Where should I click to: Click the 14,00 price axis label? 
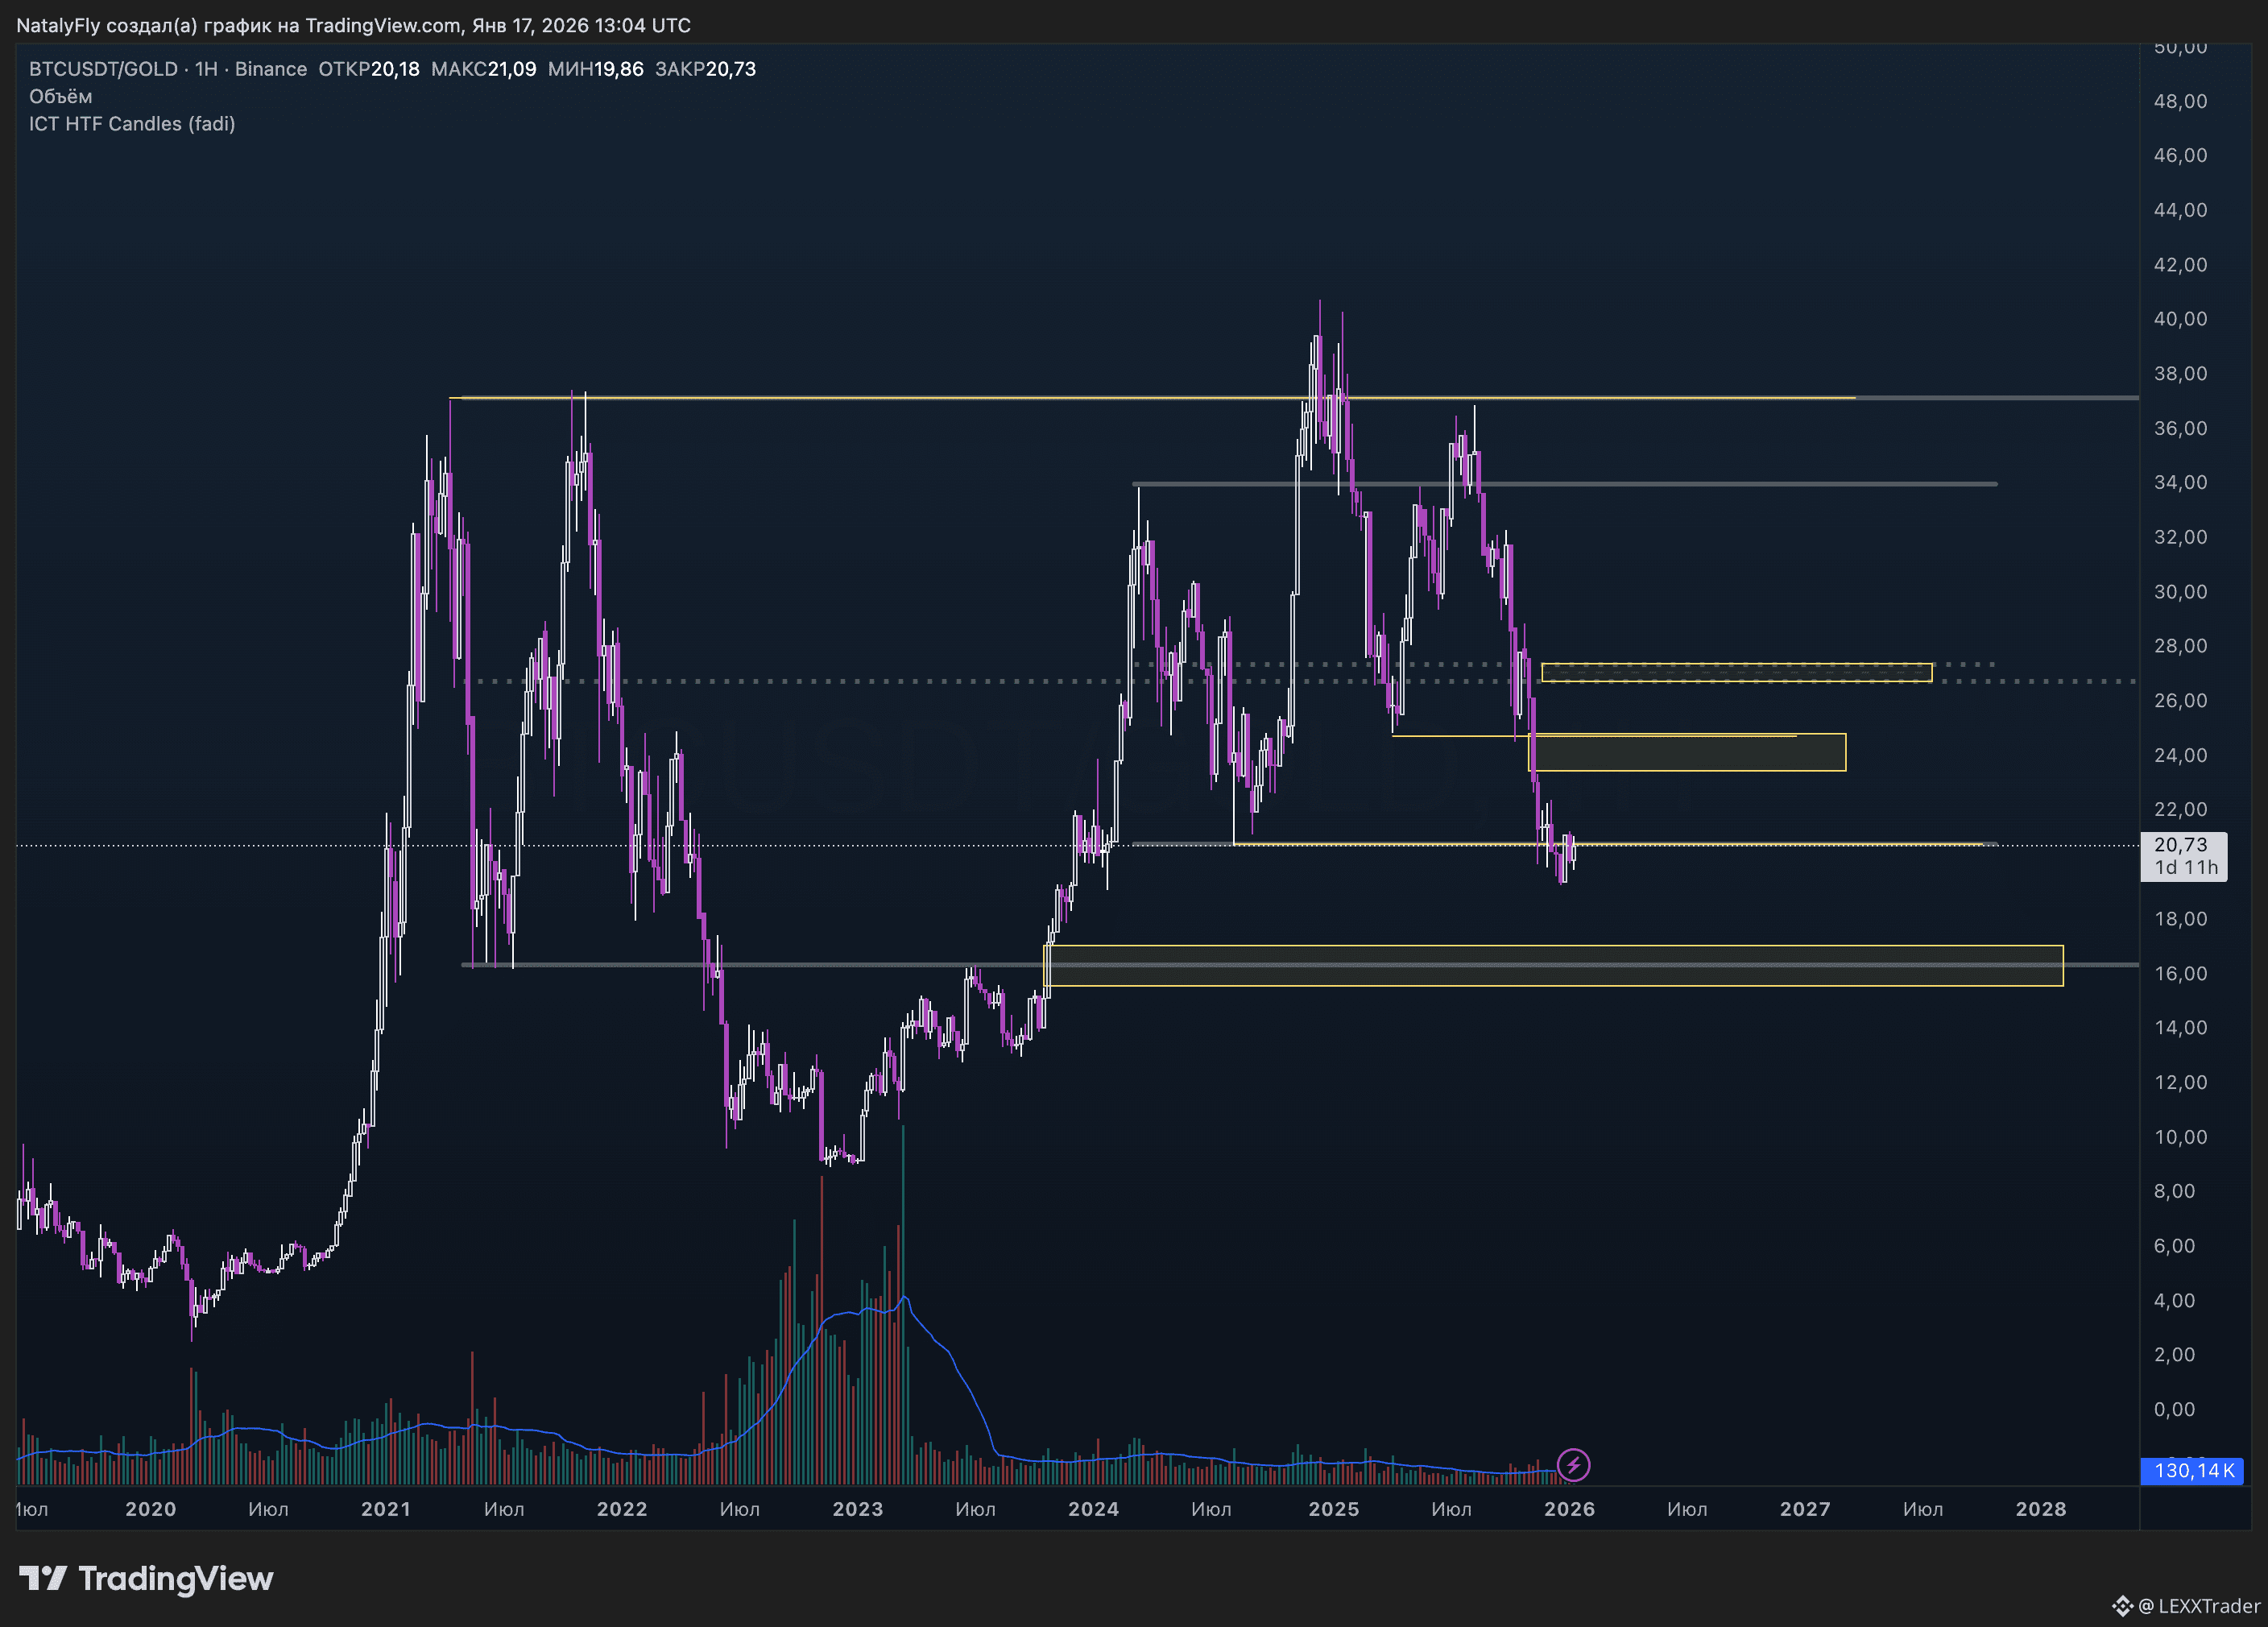[x=2180, y=1028]
